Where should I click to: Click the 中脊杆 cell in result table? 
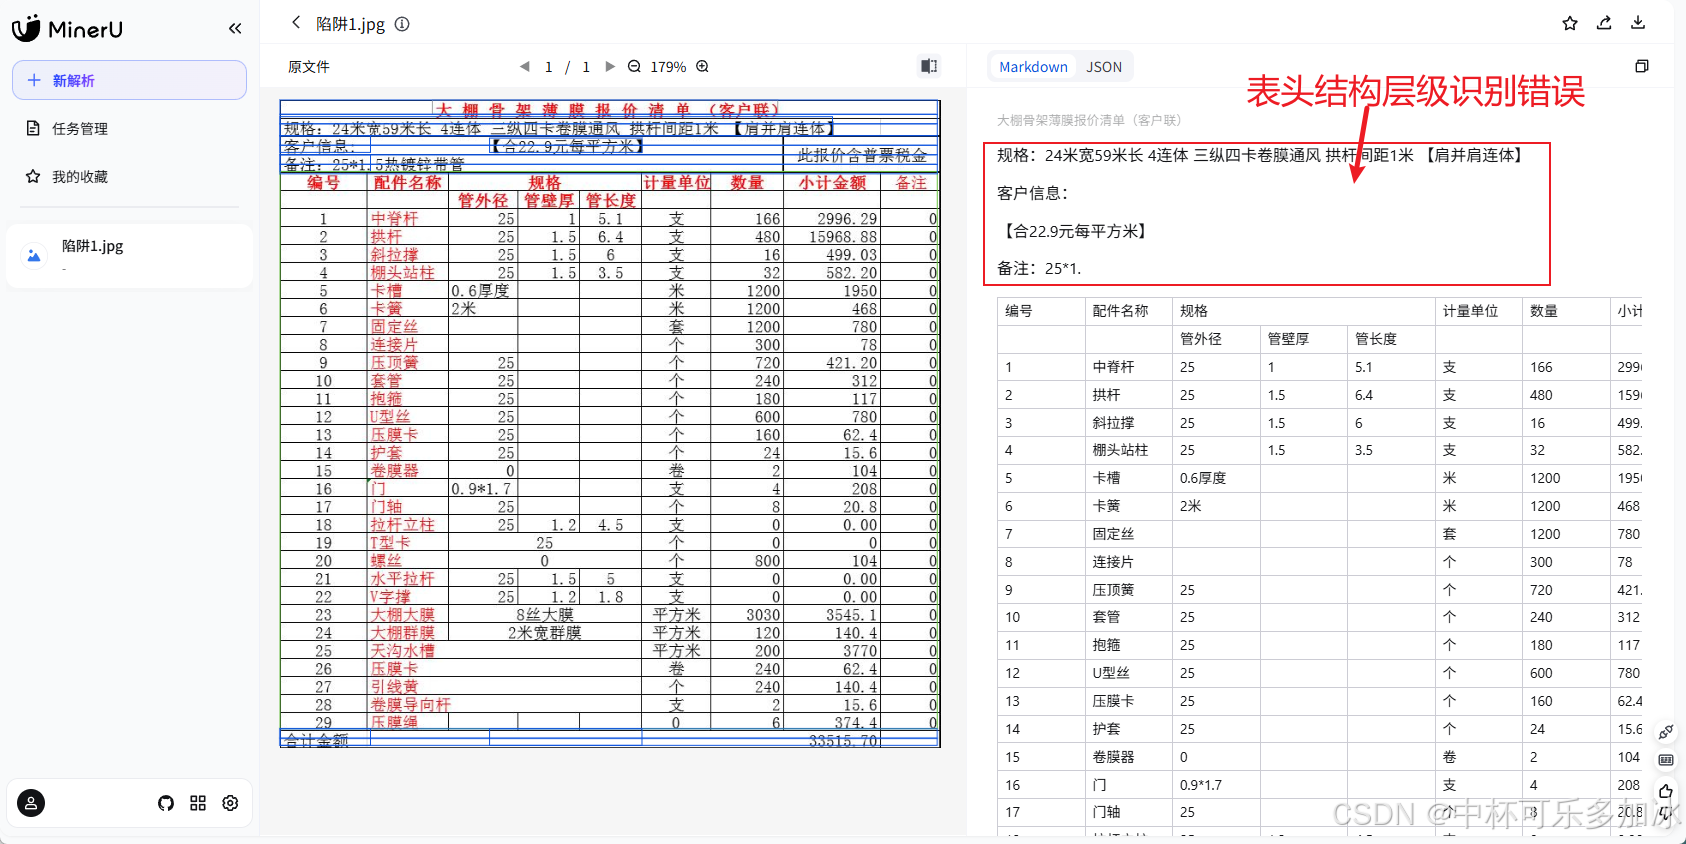1128,367
